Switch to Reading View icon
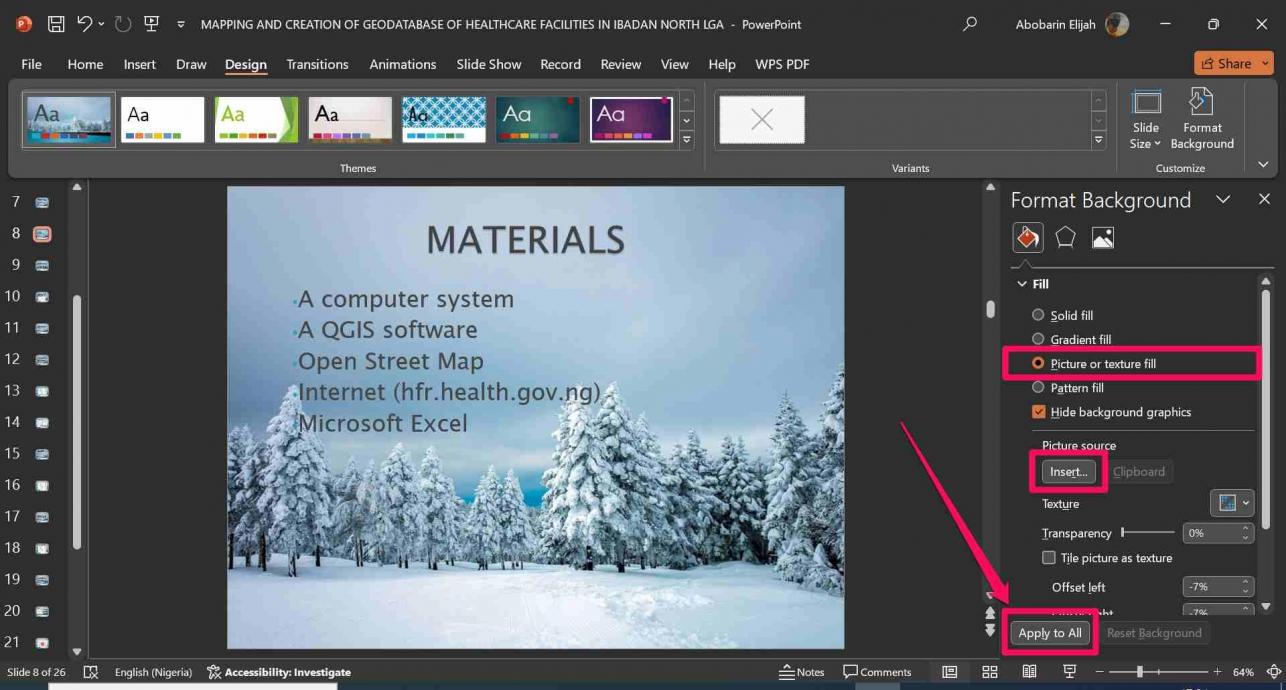 pyautogui.click(x=1029, y=672)
